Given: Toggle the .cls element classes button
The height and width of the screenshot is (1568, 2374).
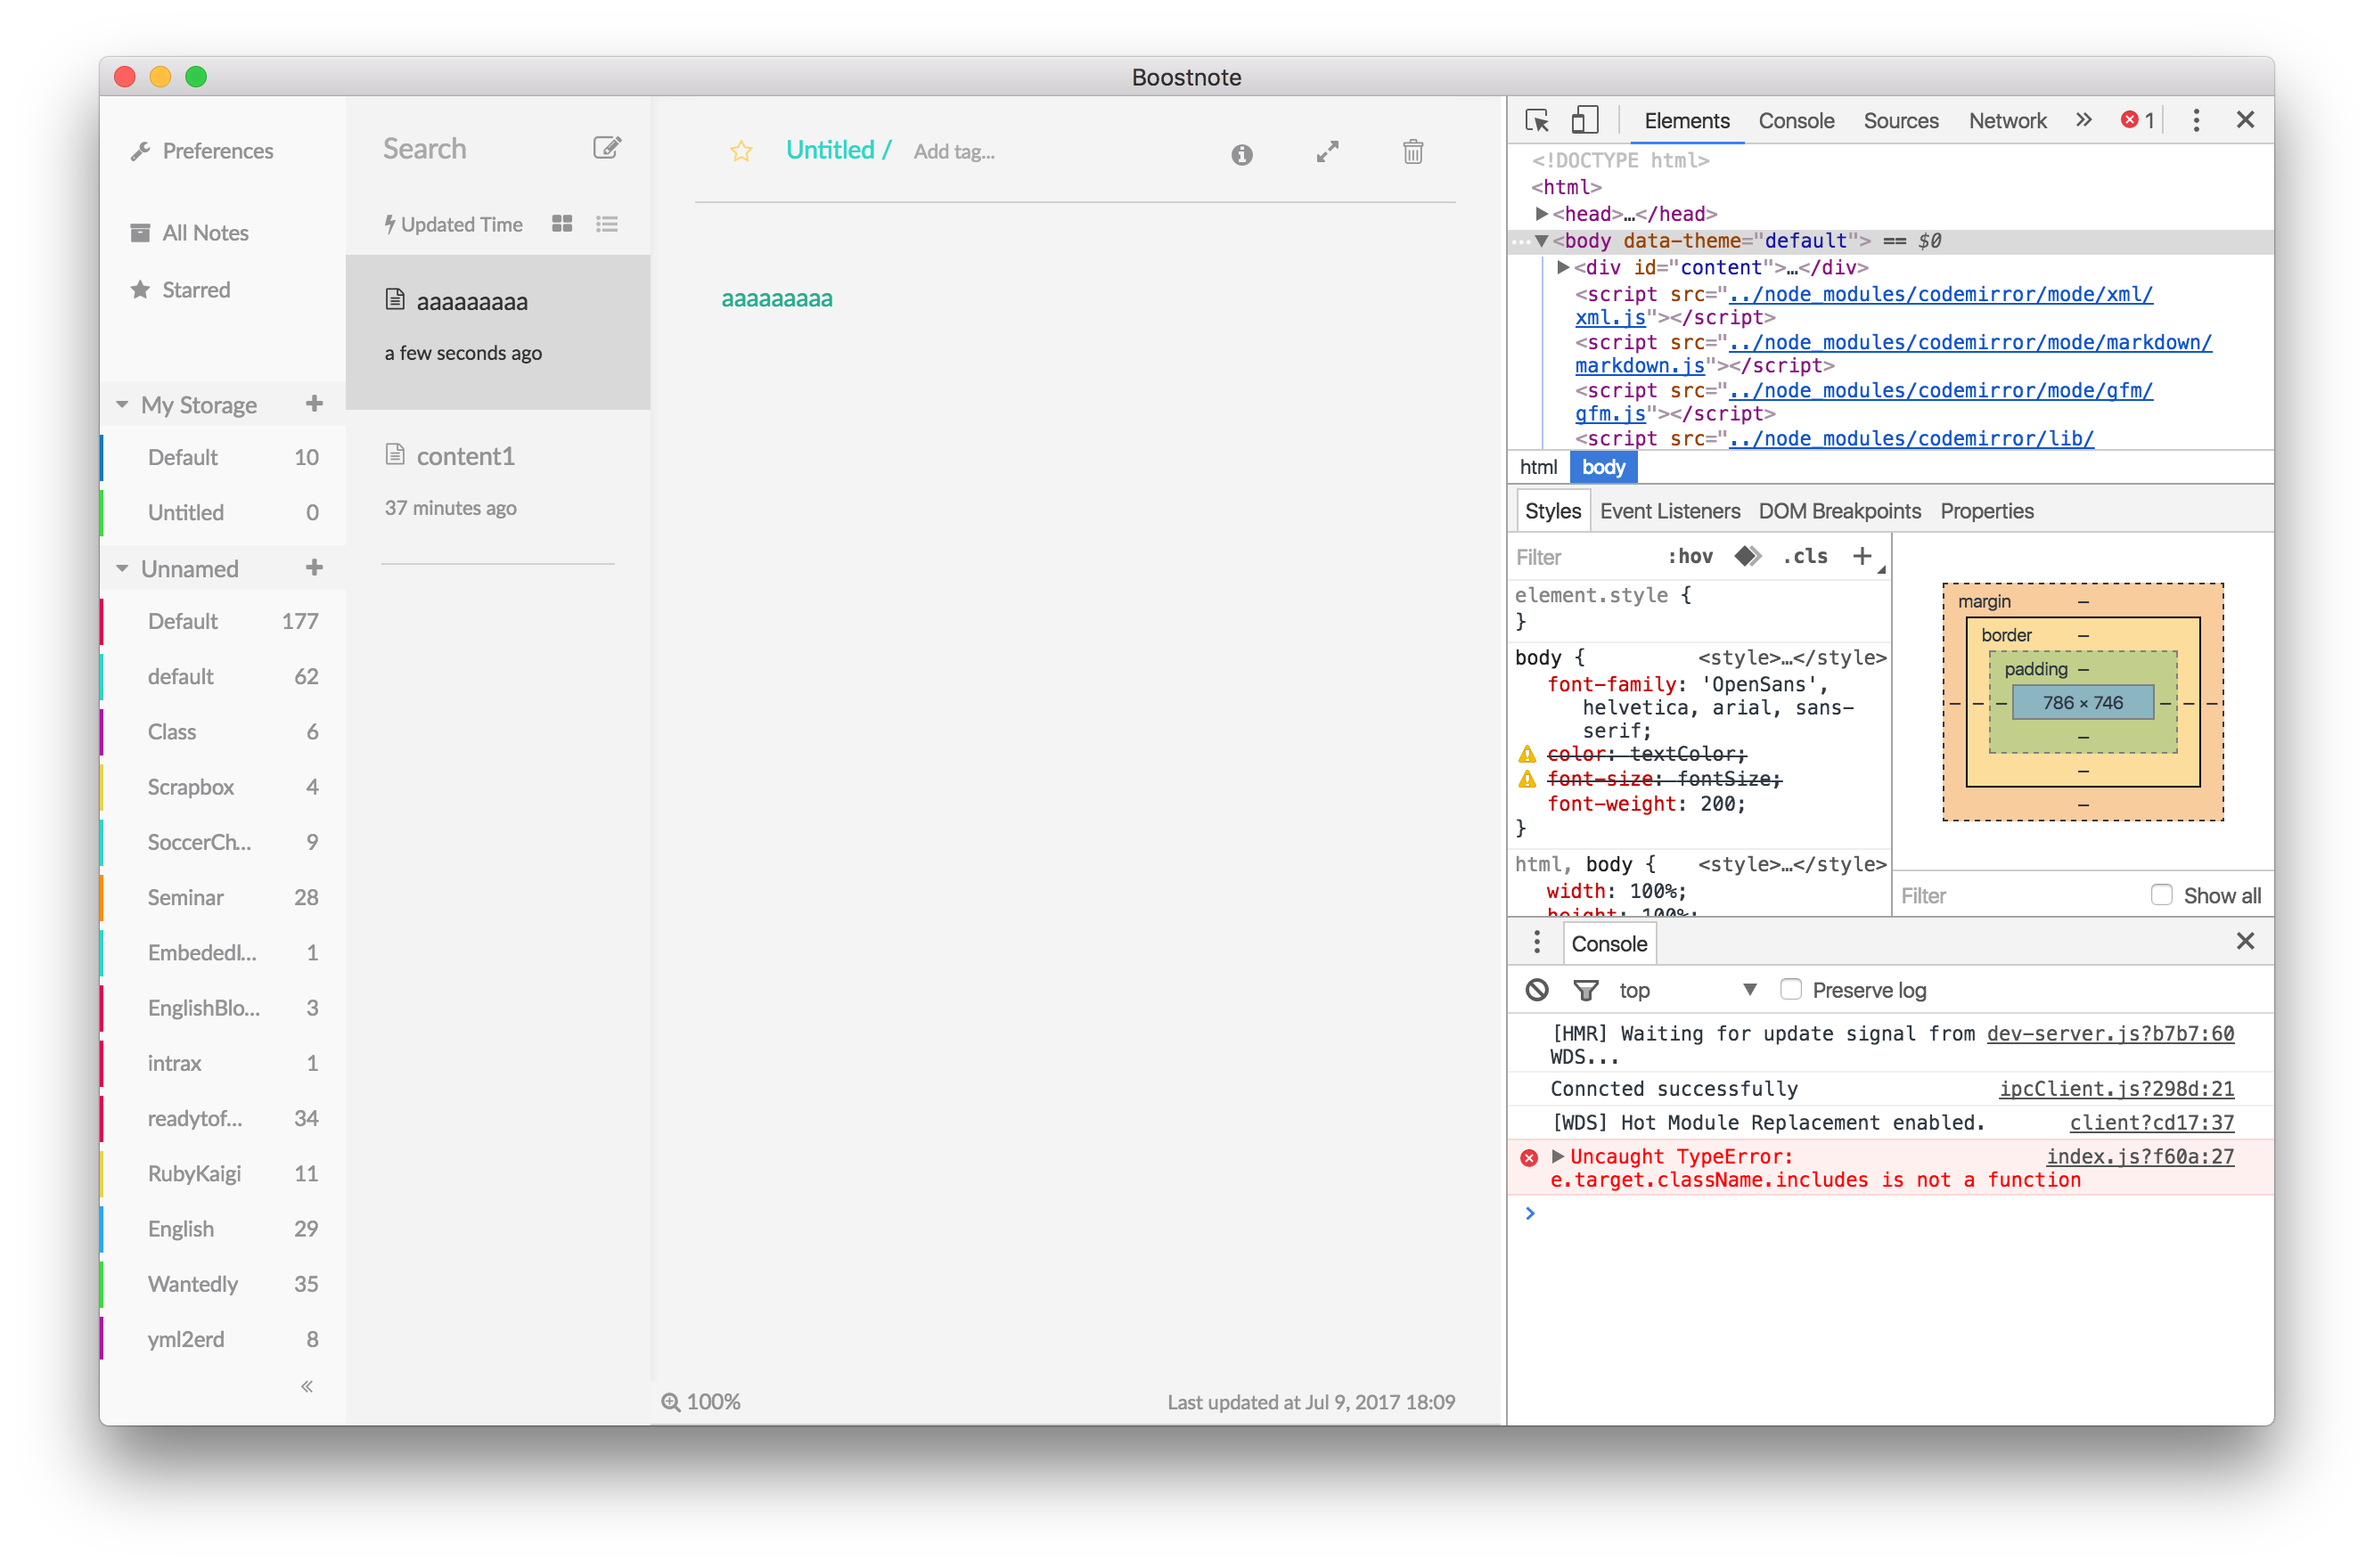Looking at the screenshot, I should [1805, 556].
